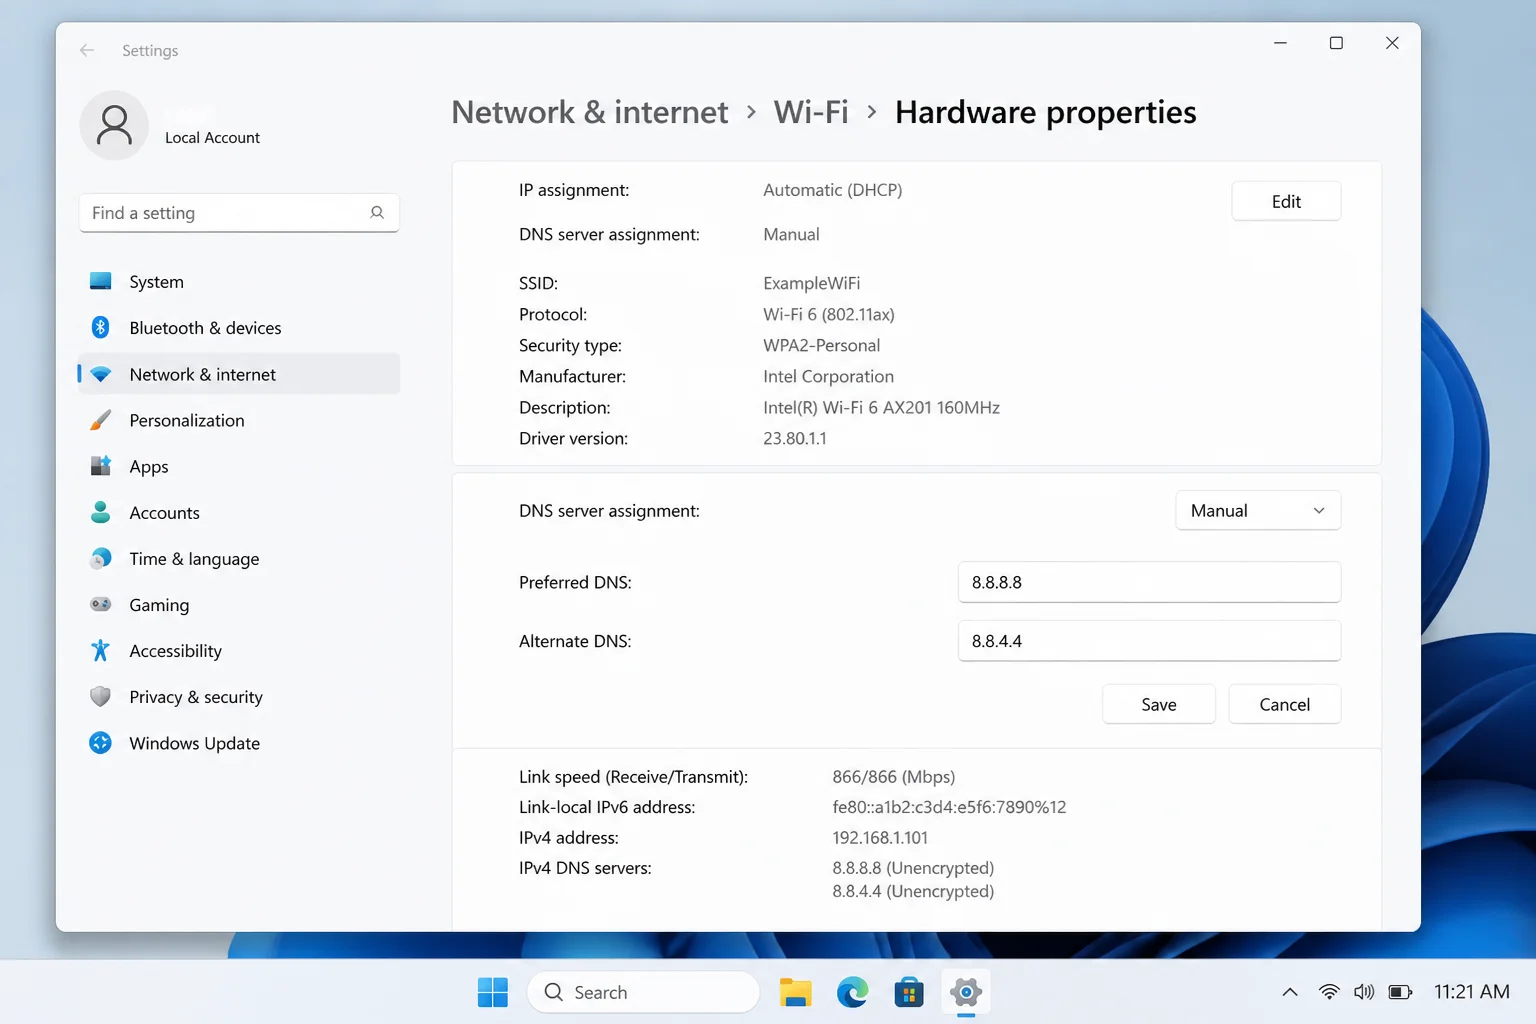Click the Apps icon in sidebar

(100, 466)
